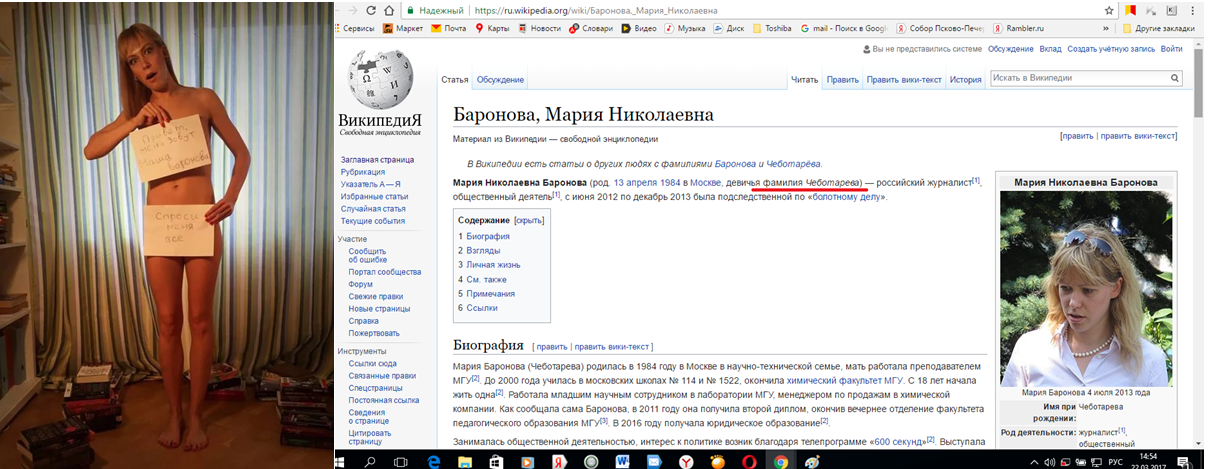Viewport: 1209px width, 469px height.
Task: Click the Войти login link
Action: click(1171, 48)
